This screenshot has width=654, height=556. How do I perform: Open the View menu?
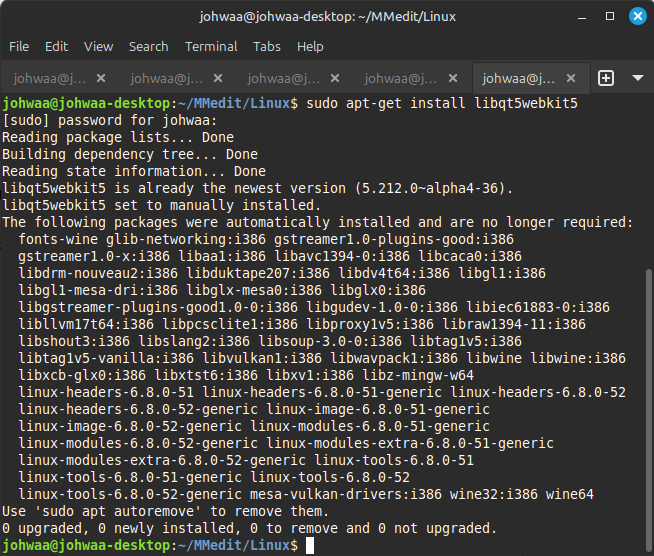98,46
